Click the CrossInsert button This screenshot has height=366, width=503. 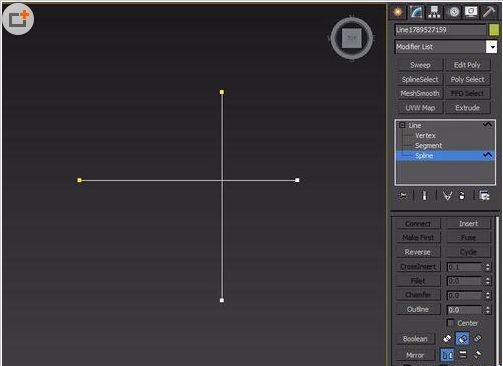pyautogui.click(x=418, y=266)
